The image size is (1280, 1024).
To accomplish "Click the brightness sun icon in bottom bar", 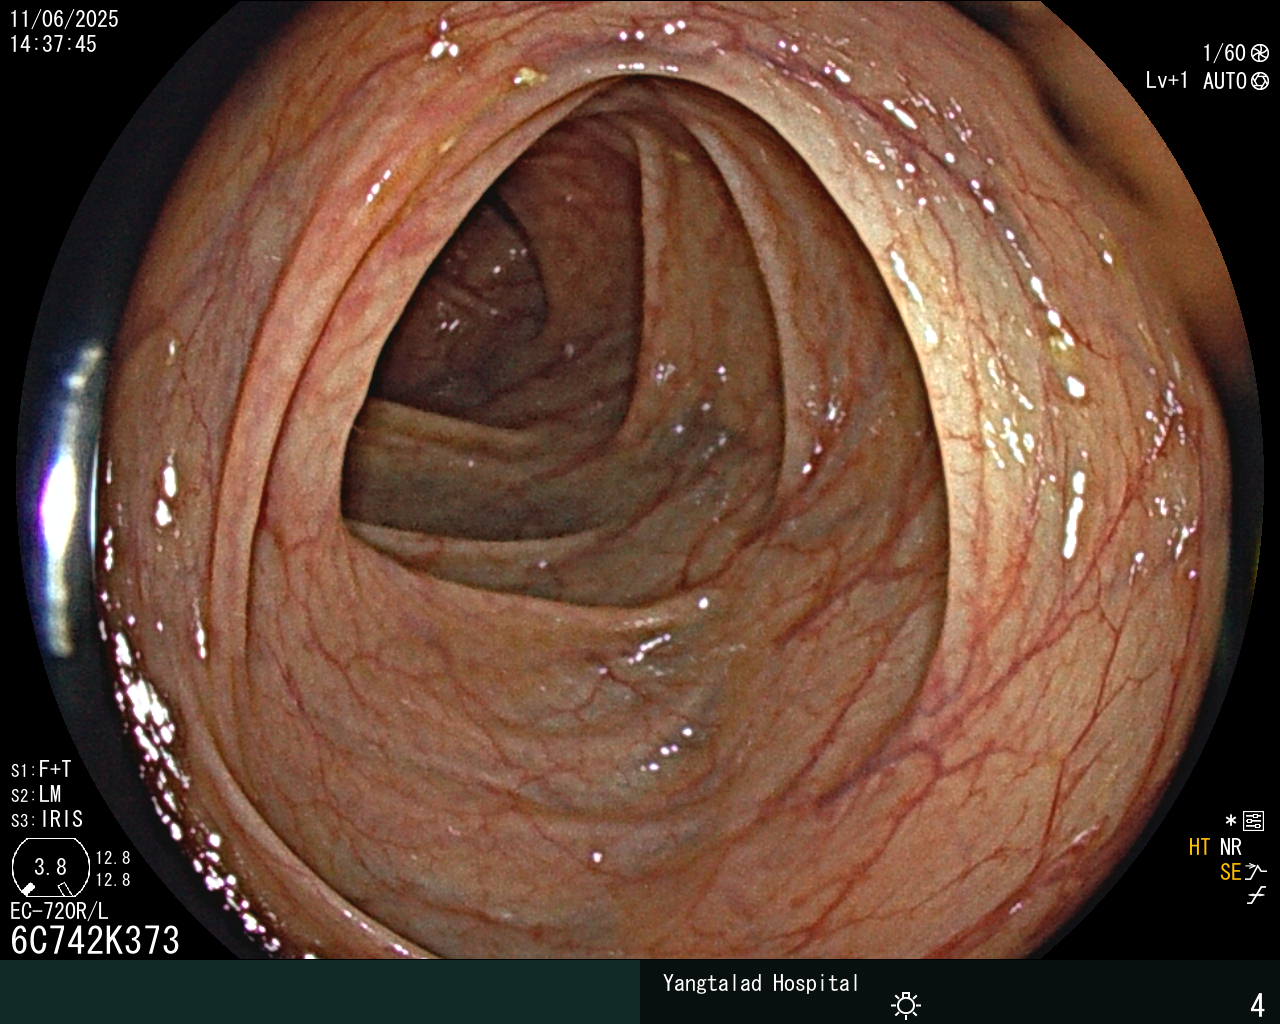I will pos(906,1005).
